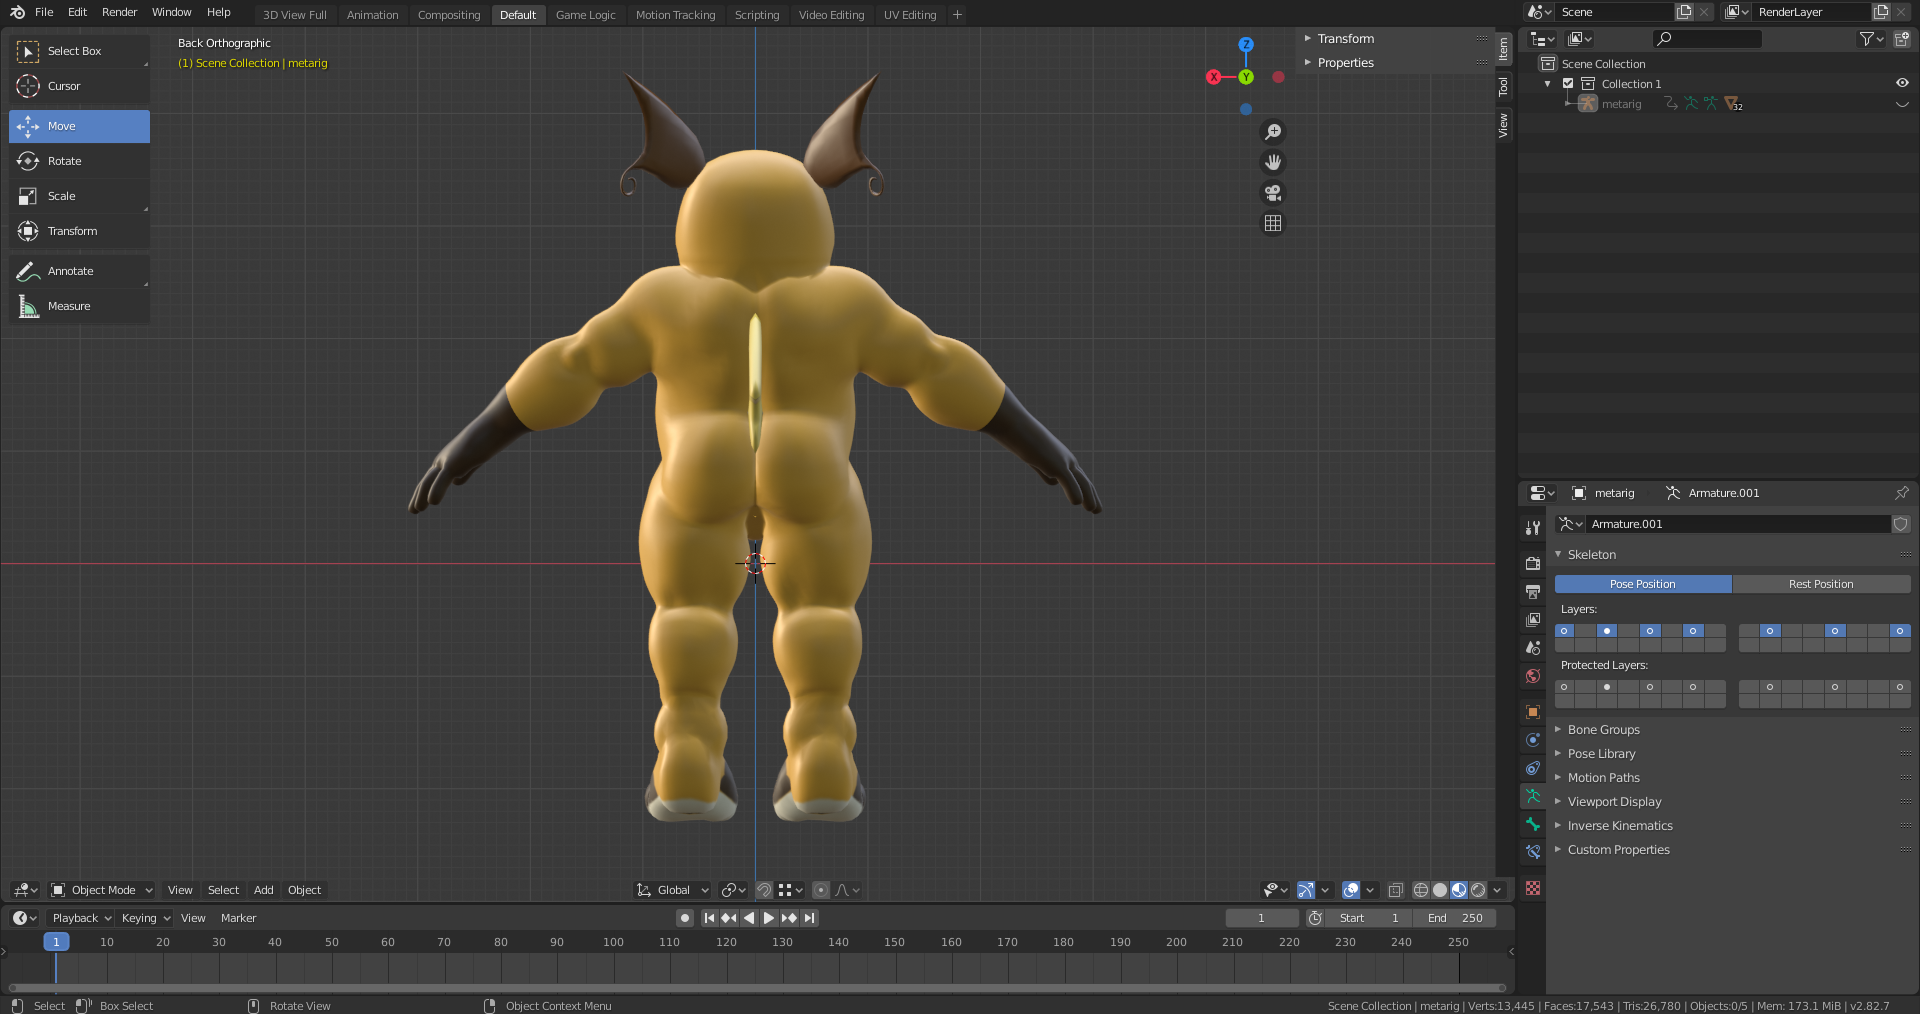Choose the Scale tool

[x=79, y=196]
